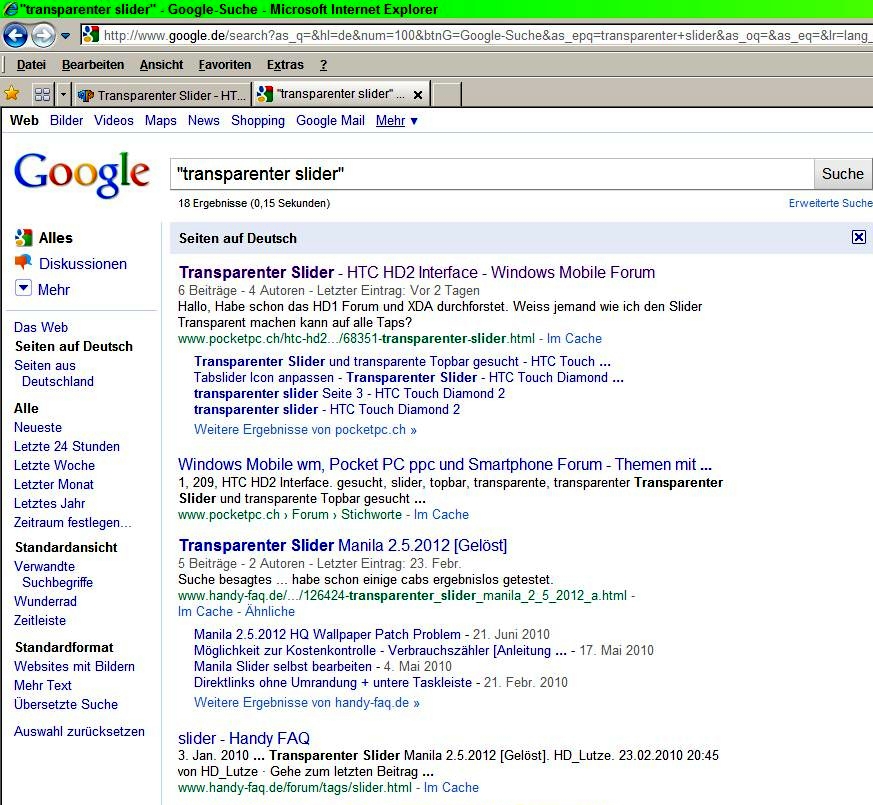Open slider - Handy FAQ result
Viewport: 873px width, 805px height.
(244, 738)
